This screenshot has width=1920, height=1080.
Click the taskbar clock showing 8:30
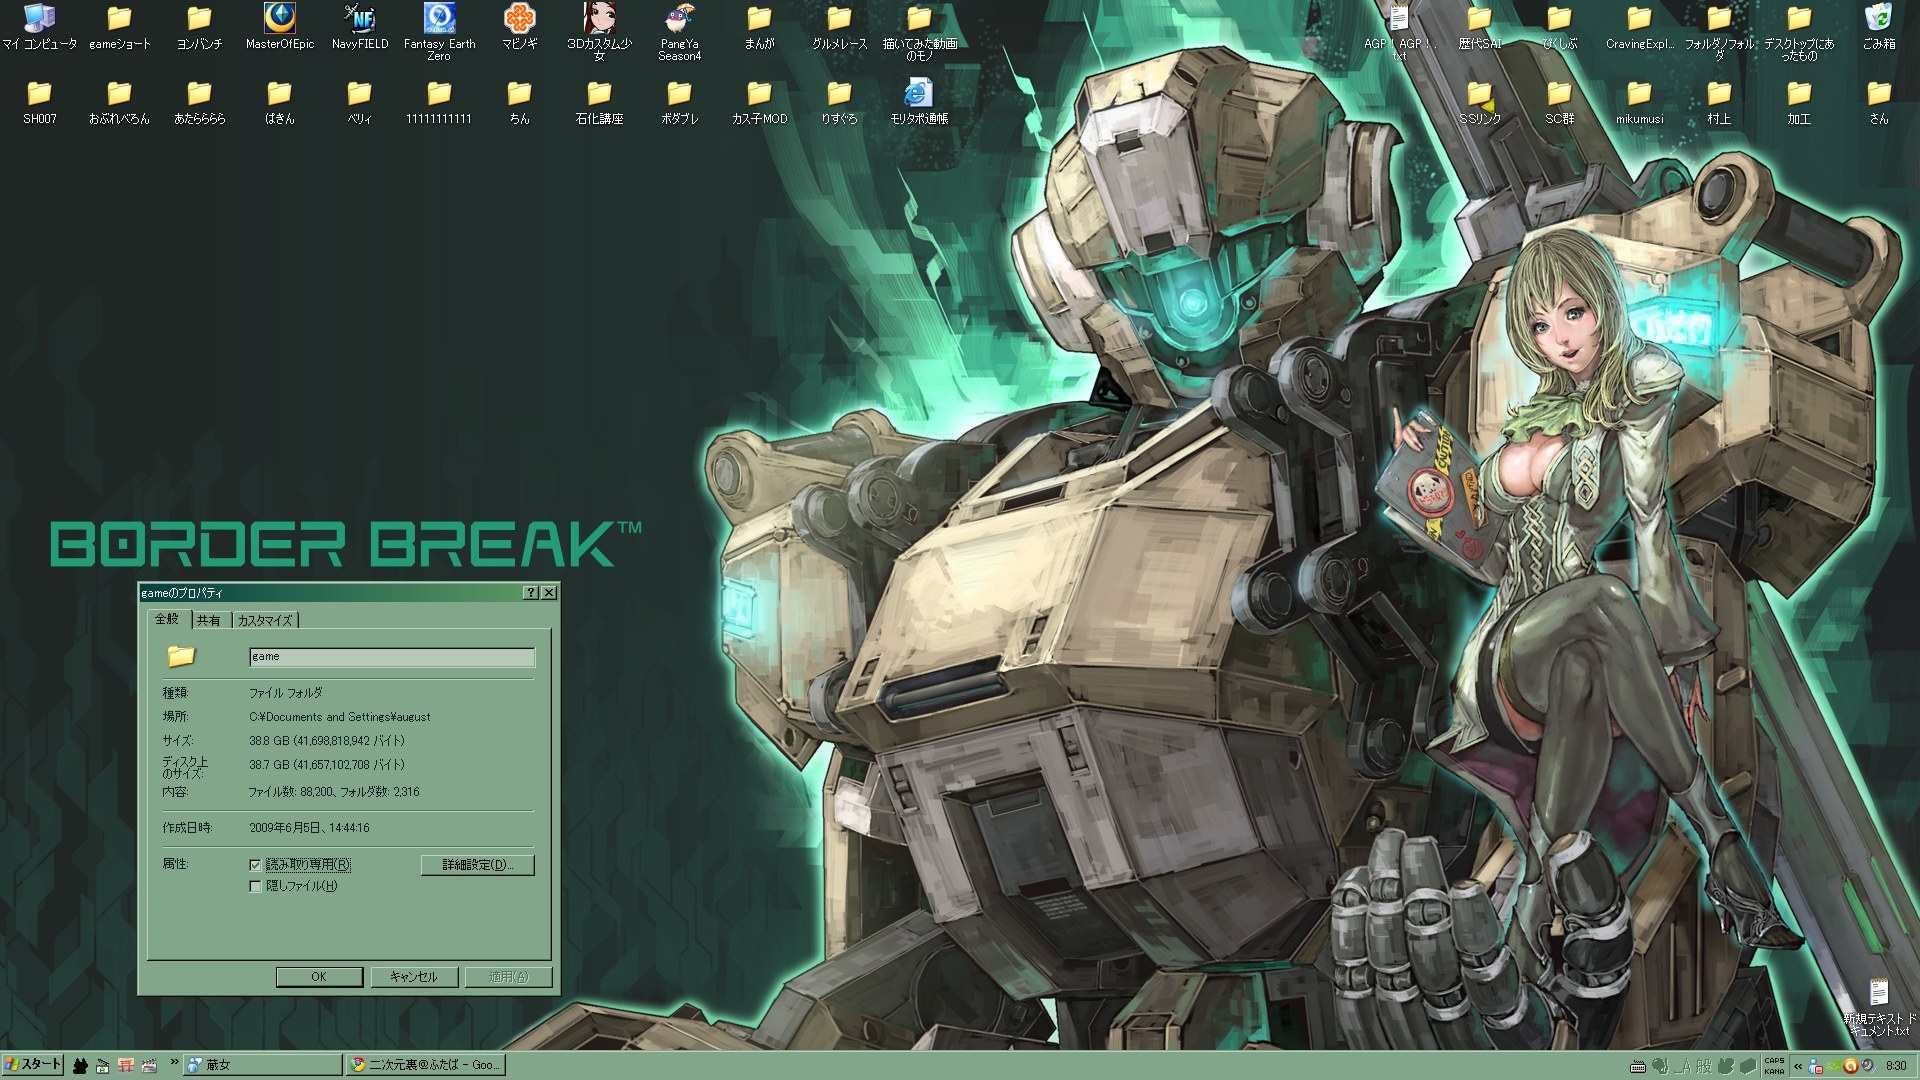point(1895,1066)
